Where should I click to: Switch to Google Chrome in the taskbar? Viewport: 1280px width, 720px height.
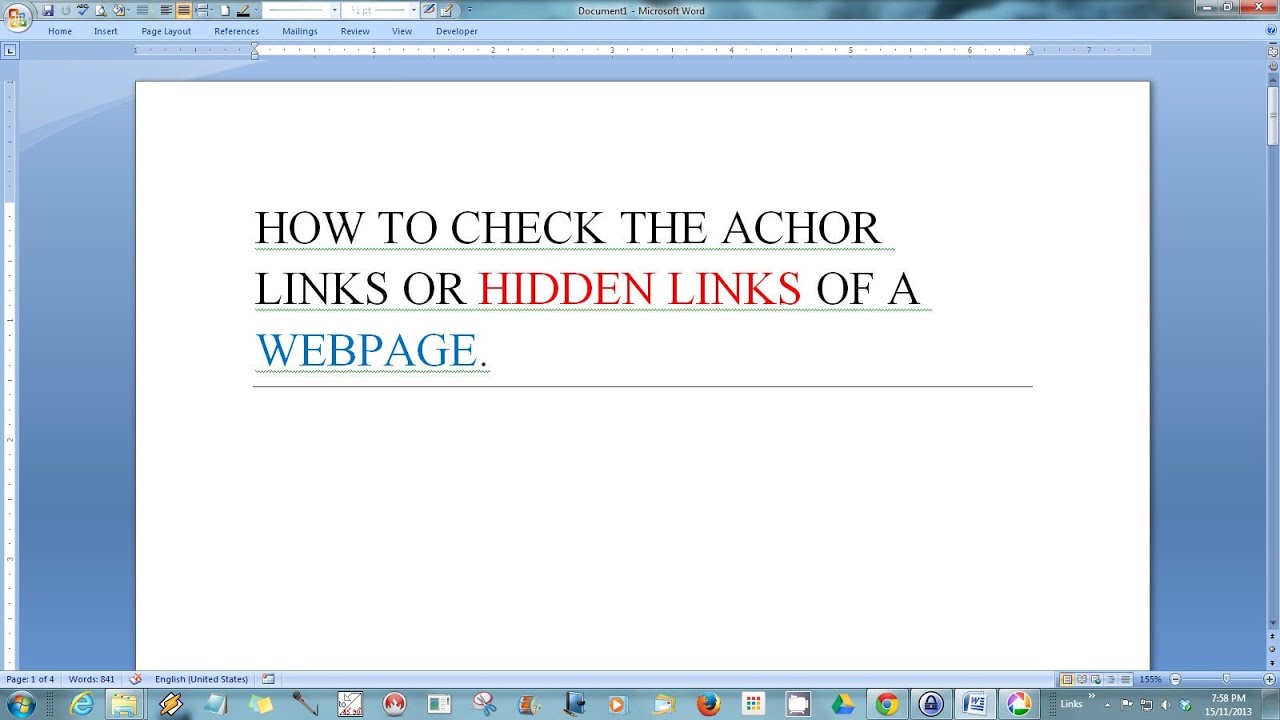[x=886, y=704]
